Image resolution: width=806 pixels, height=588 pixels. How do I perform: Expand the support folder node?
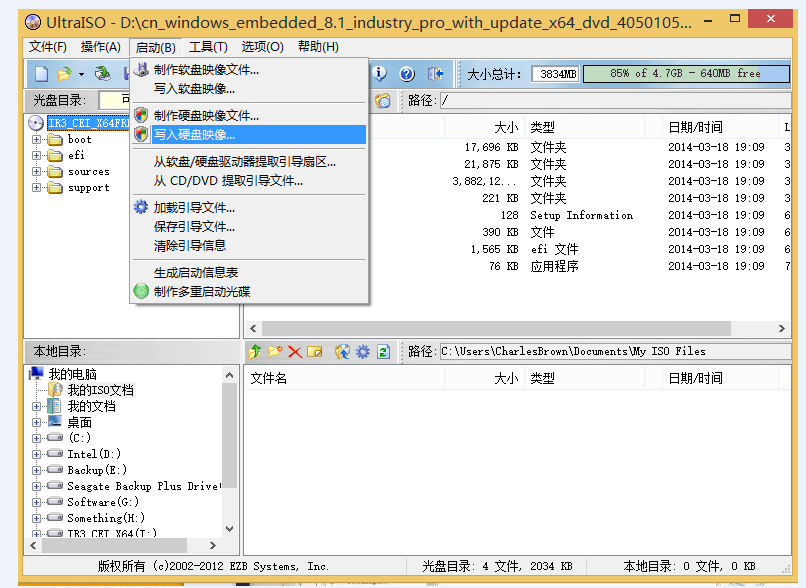pyautogui.click(x=36, y=188)
